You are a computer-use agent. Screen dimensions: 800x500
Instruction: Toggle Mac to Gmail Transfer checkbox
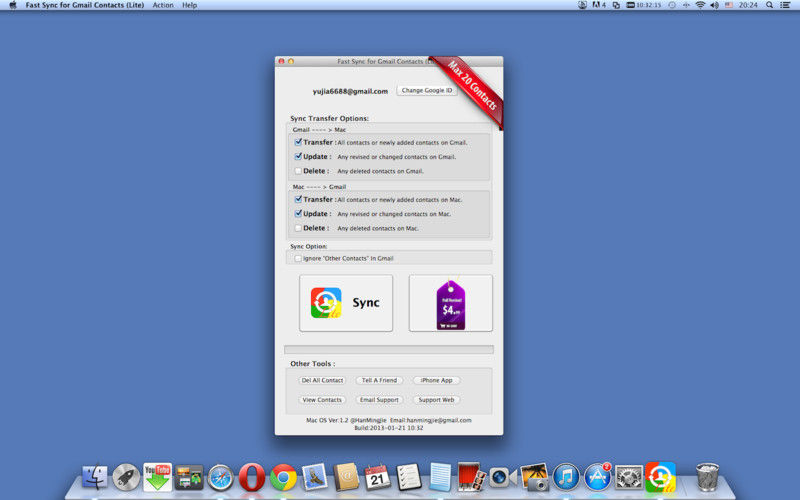[x=298, y=199]
